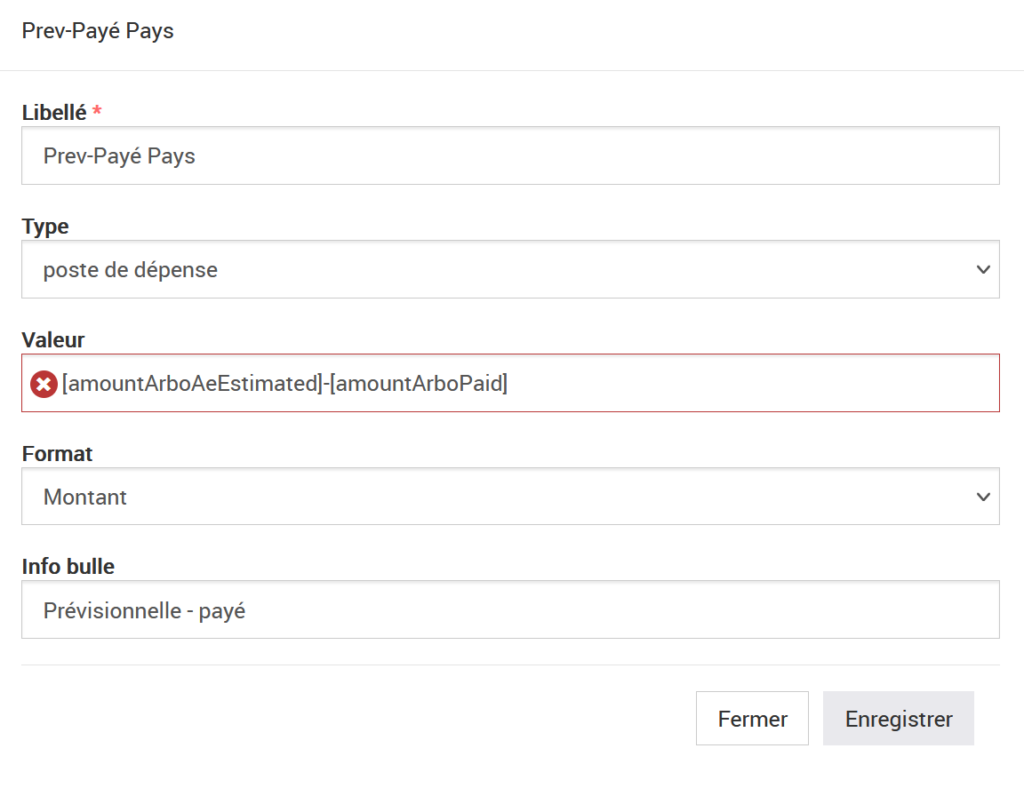Click the dialog title 'Prev-Payé Pays'

pyautogui.click(x=98, y=32)
